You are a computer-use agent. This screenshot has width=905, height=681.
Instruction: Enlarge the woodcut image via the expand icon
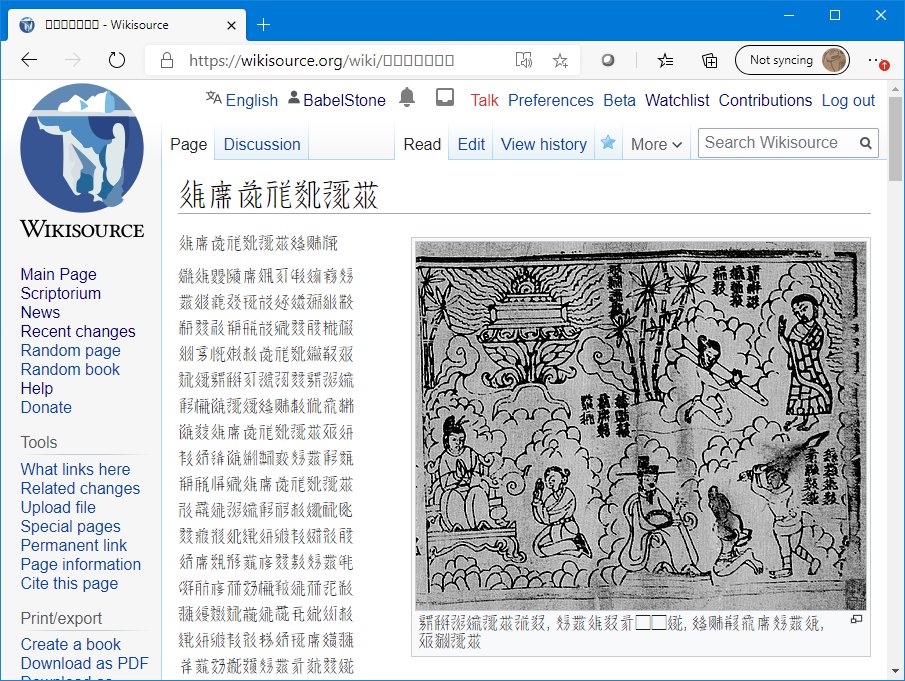(857, 619)
